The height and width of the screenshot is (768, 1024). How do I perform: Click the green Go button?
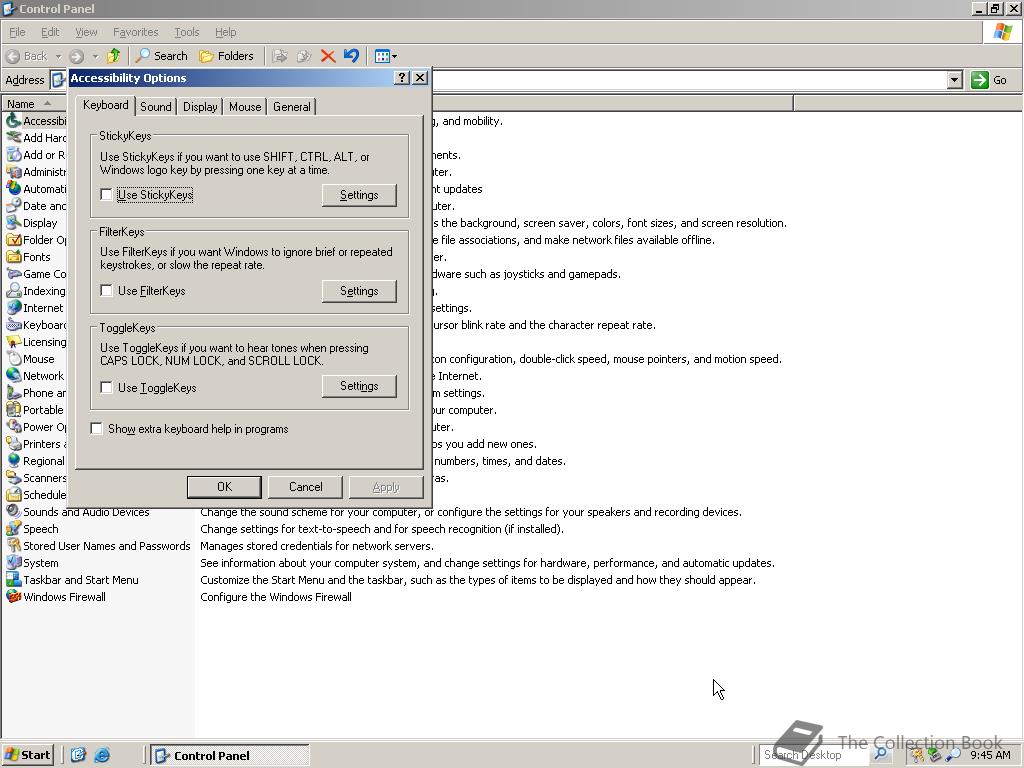[989, 80]
